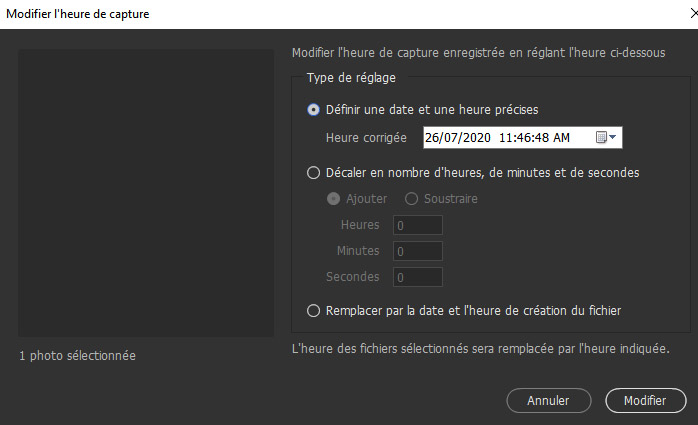
Task: Click the Secondes input field
Action: pos(417,277)
